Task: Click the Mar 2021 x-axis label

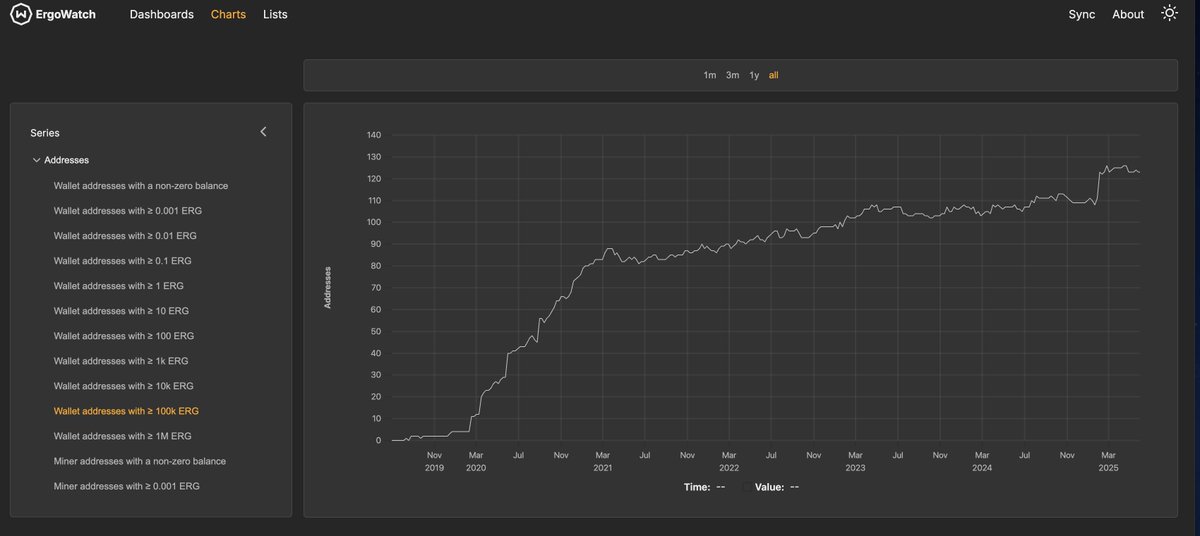Action: (602, 461)
